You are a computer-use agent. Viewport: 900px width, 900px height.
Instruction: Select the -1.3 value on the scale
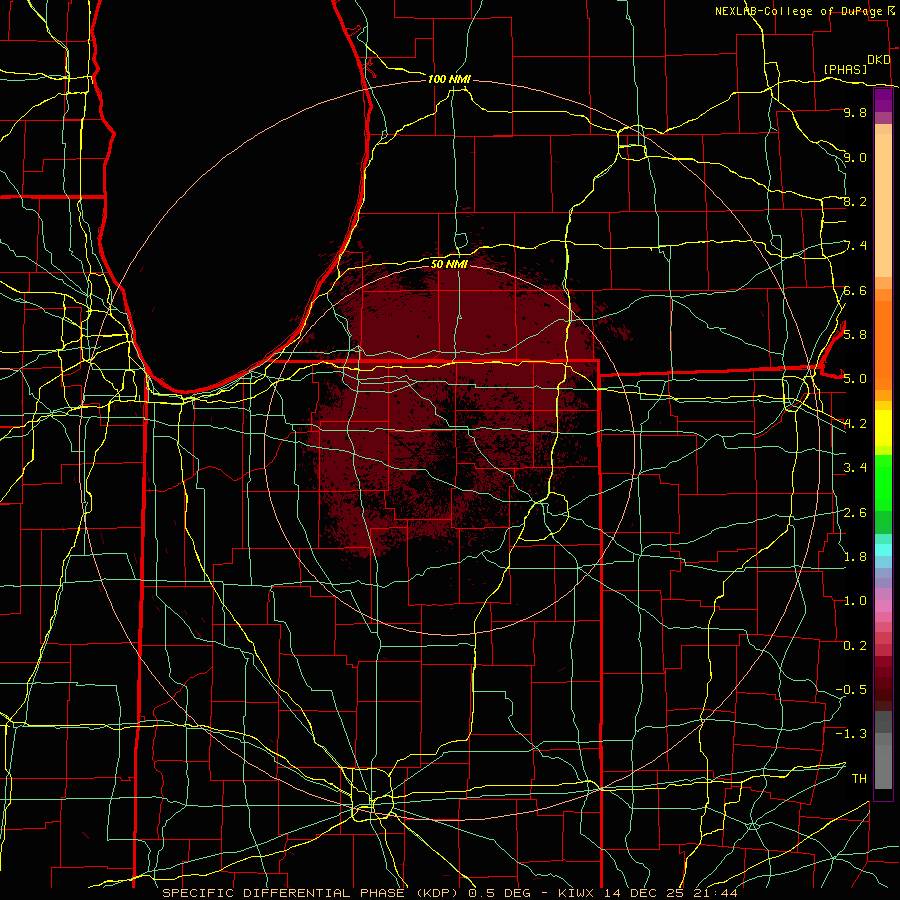(851, 734)
